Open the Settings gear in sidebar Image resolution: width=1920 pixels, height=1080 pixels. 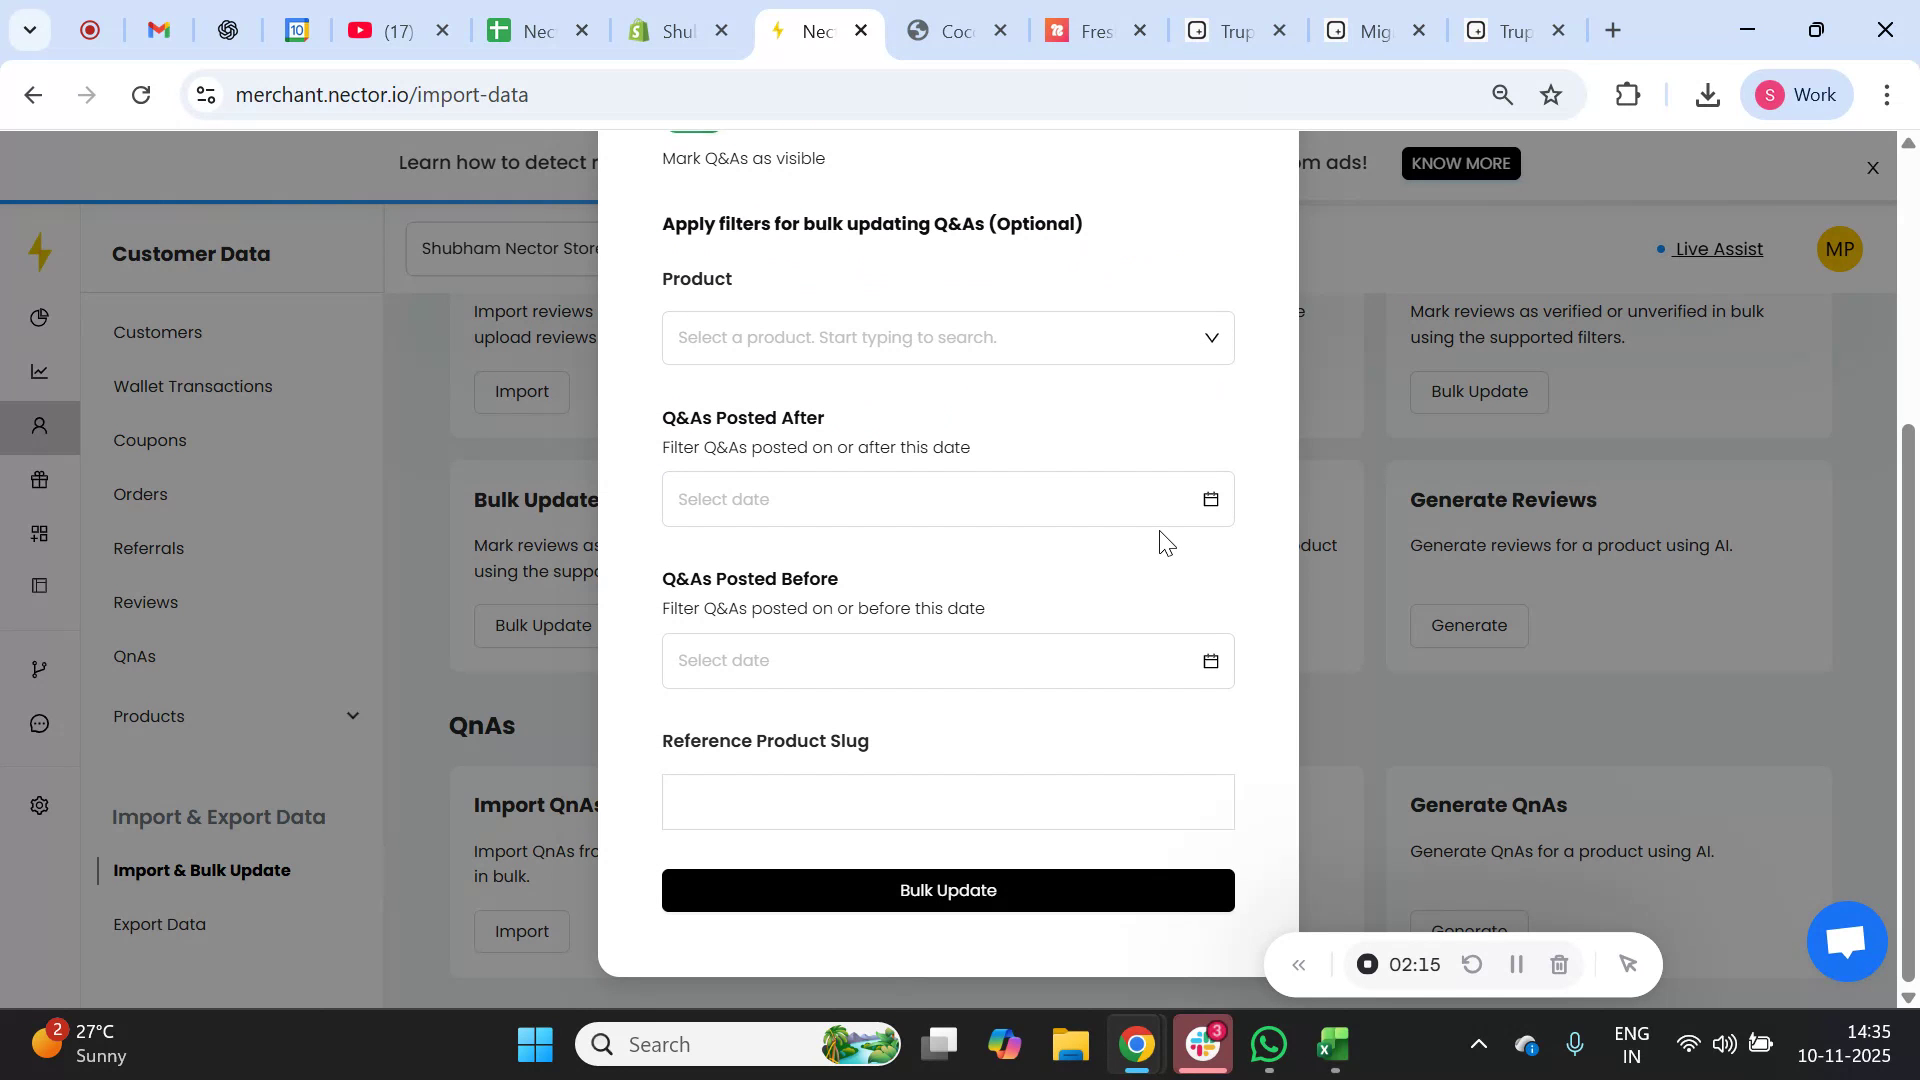[x=40, y=805]
